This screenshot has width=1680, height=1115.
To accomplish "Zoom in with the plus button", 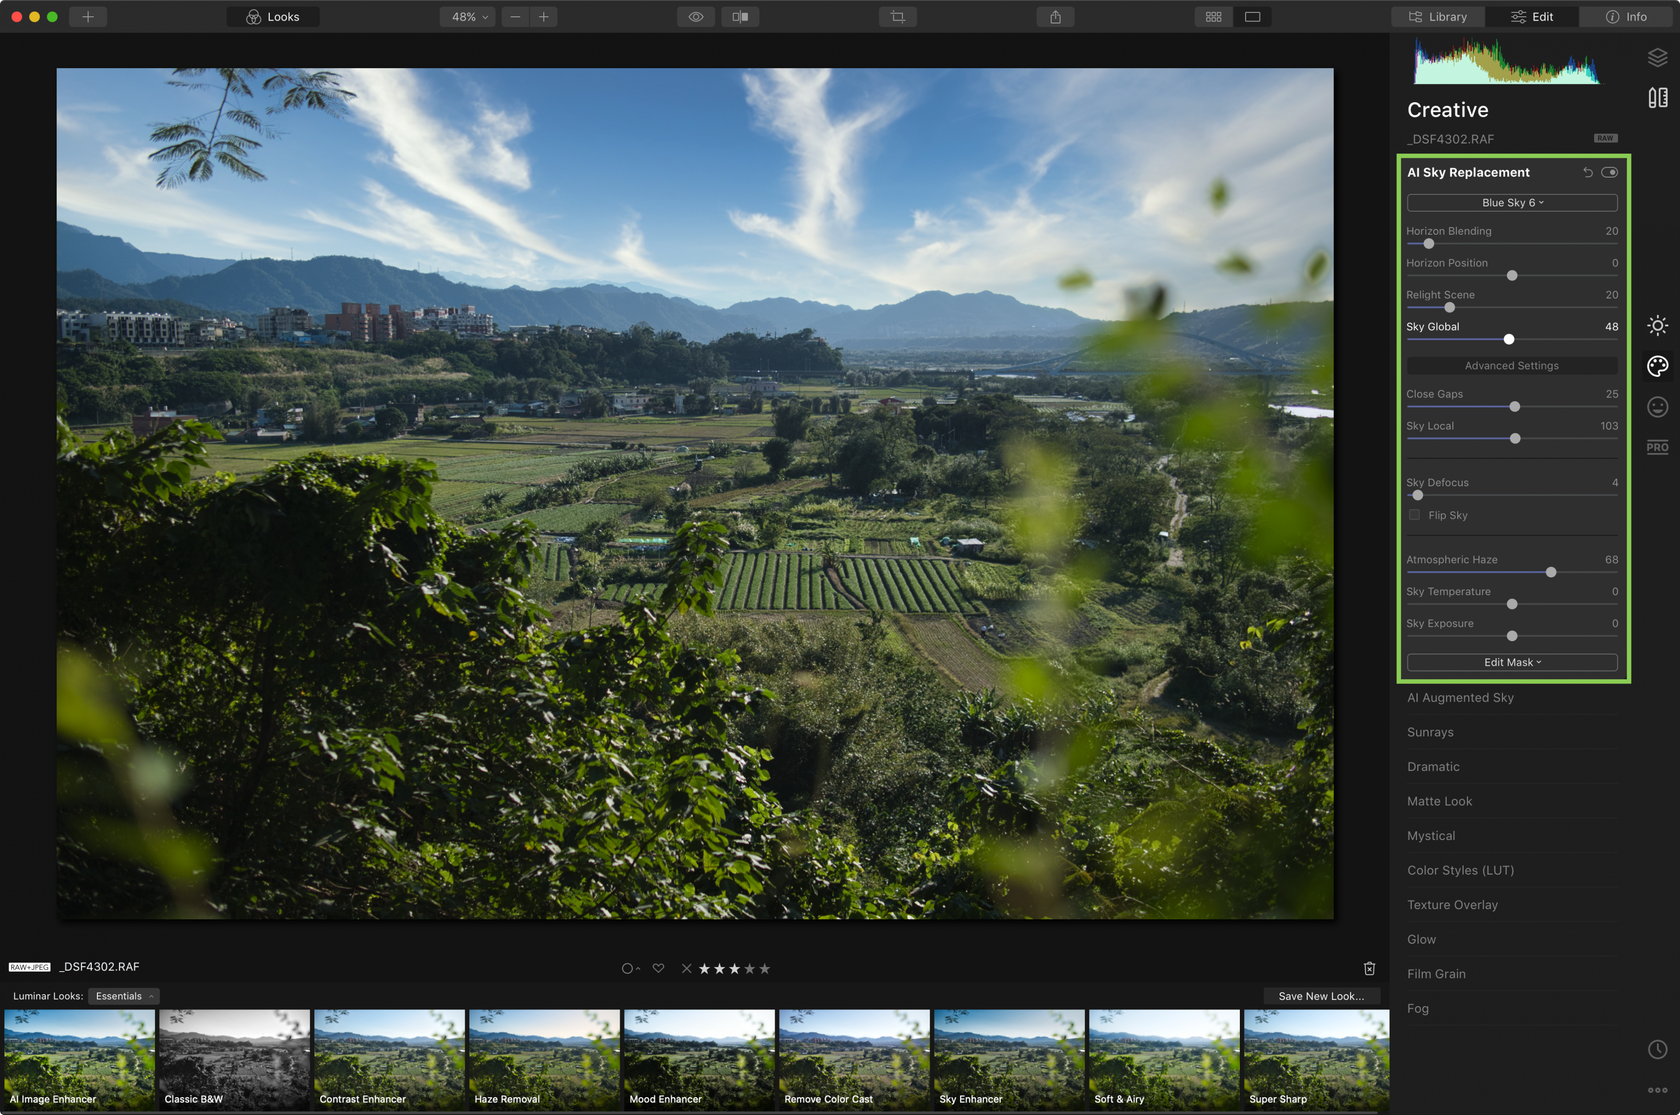I will pos(544,17).
